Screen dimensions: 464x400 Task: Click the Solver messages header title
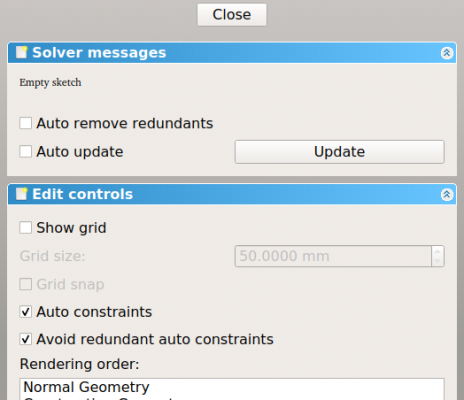click(99, 53)
